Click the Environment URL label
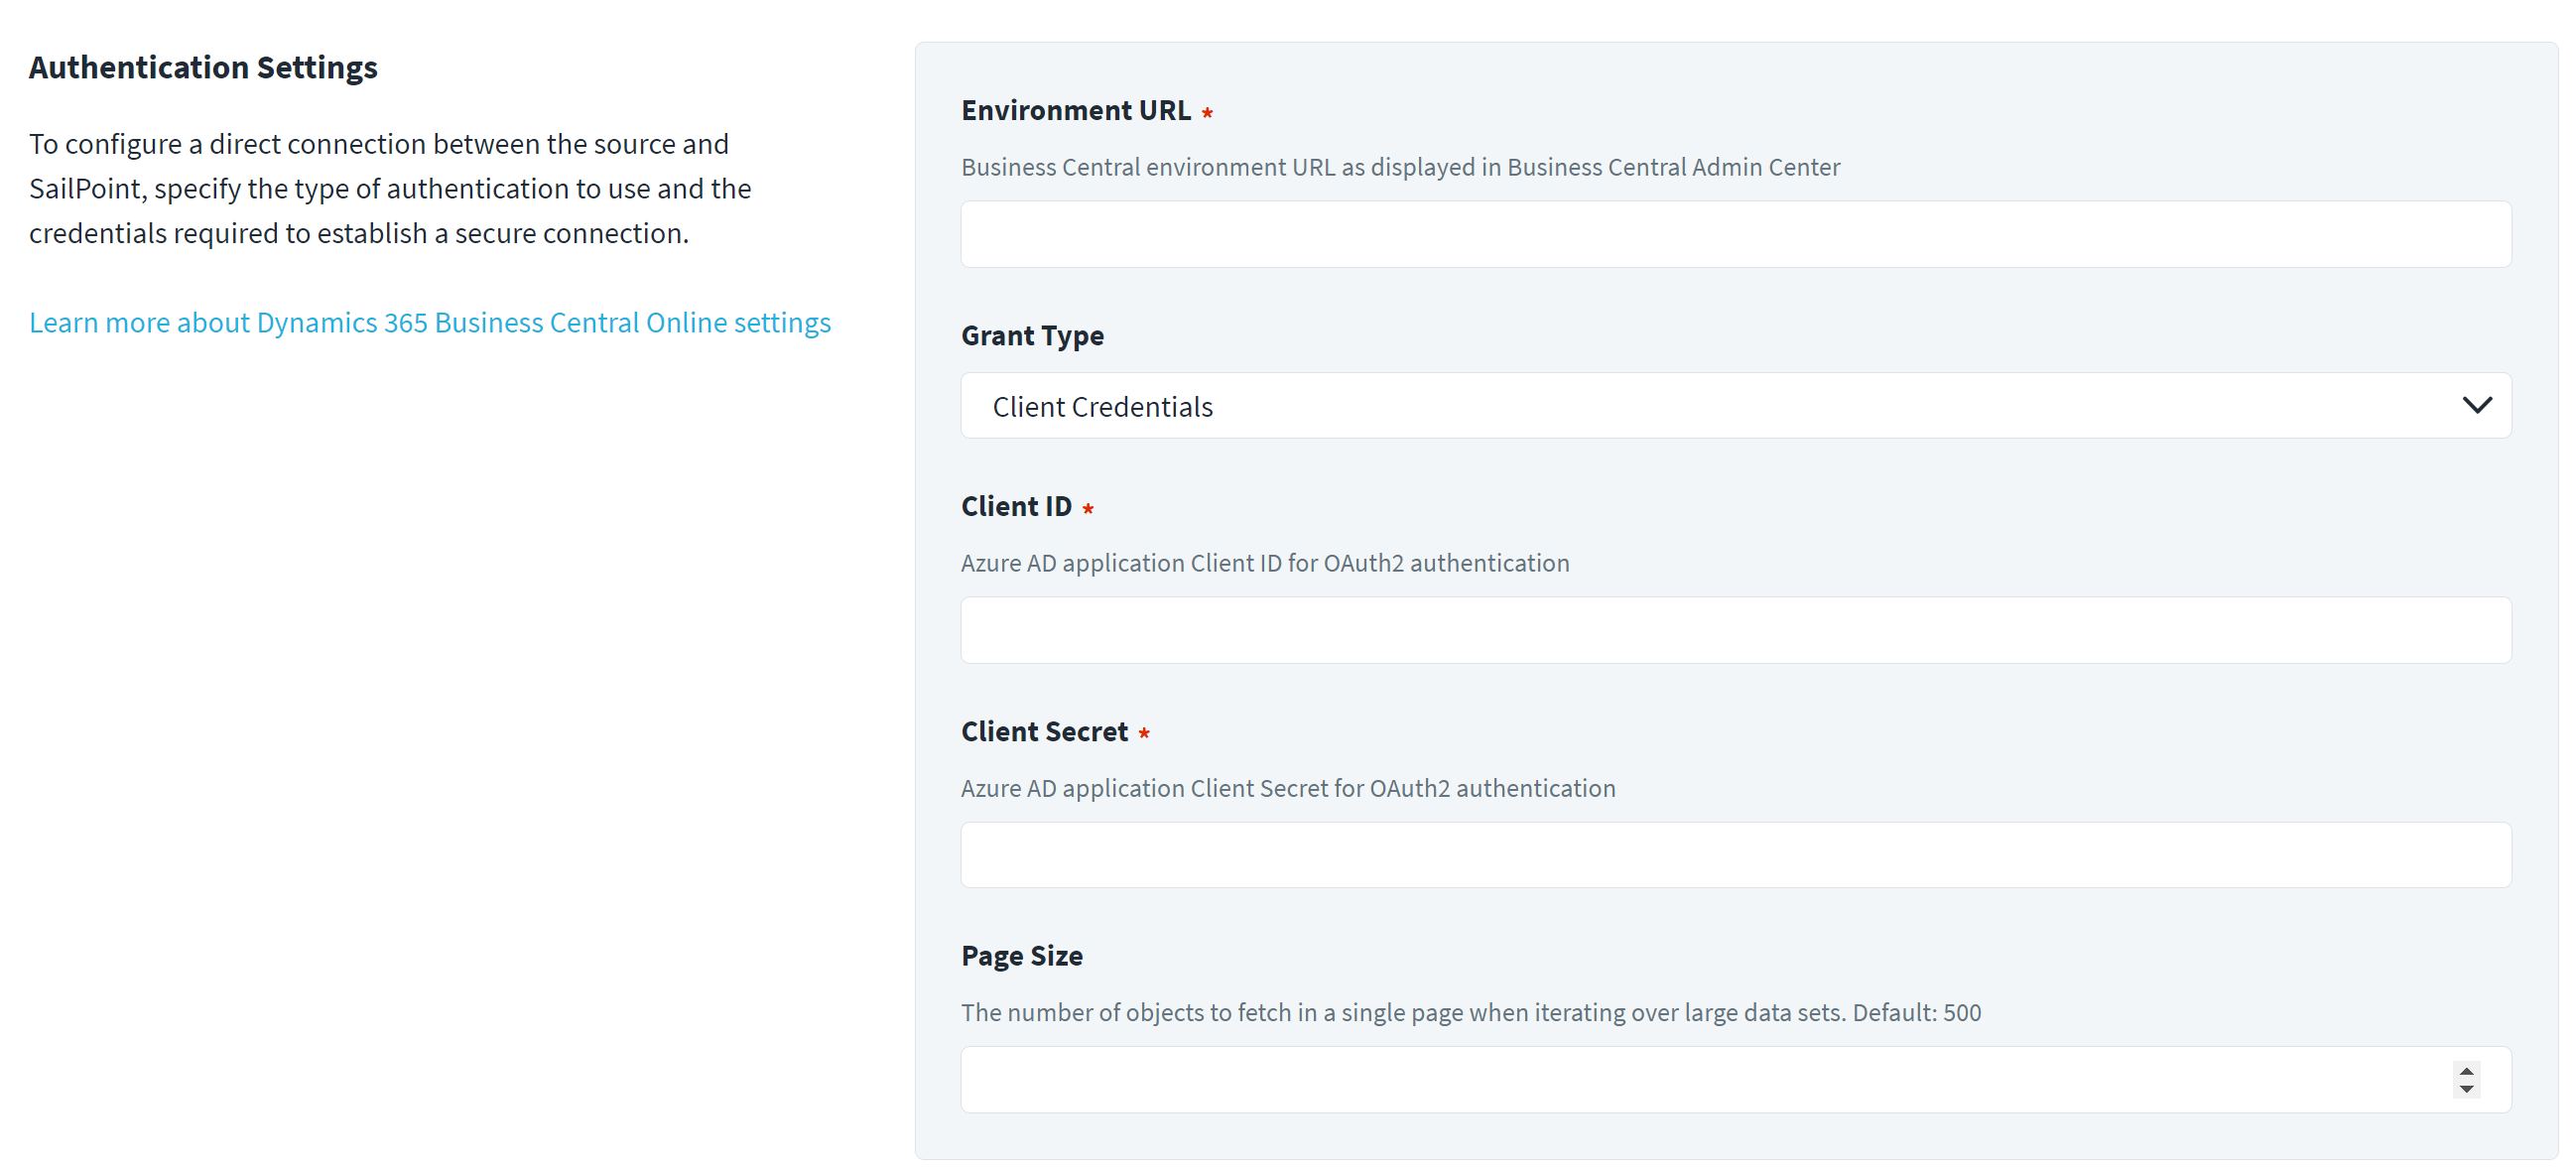Screen dimensions: 2576x1172 click(1076, 110)
